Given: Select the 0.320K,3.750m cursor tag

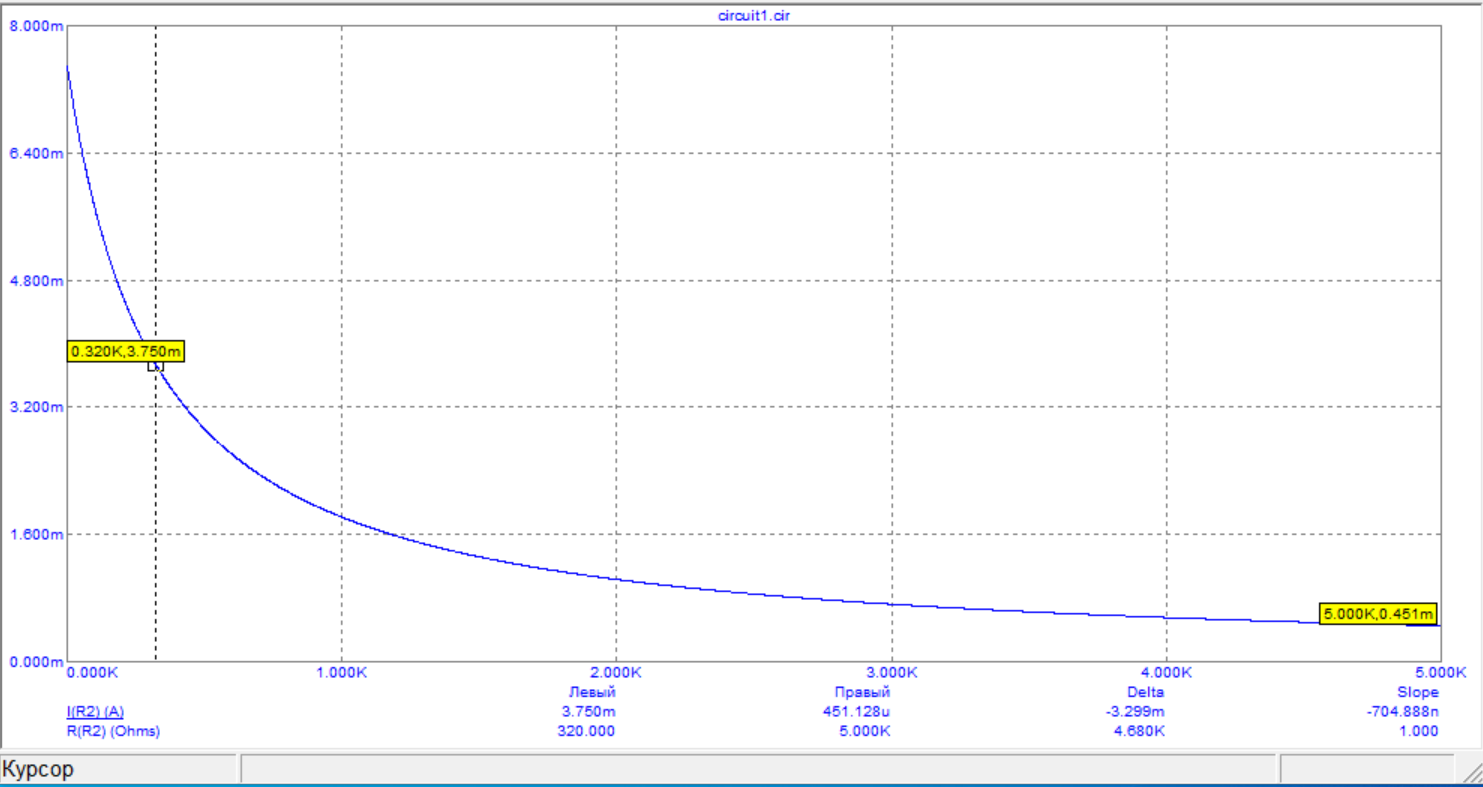Looking at the screenshot, I should (x=126, y=351).
